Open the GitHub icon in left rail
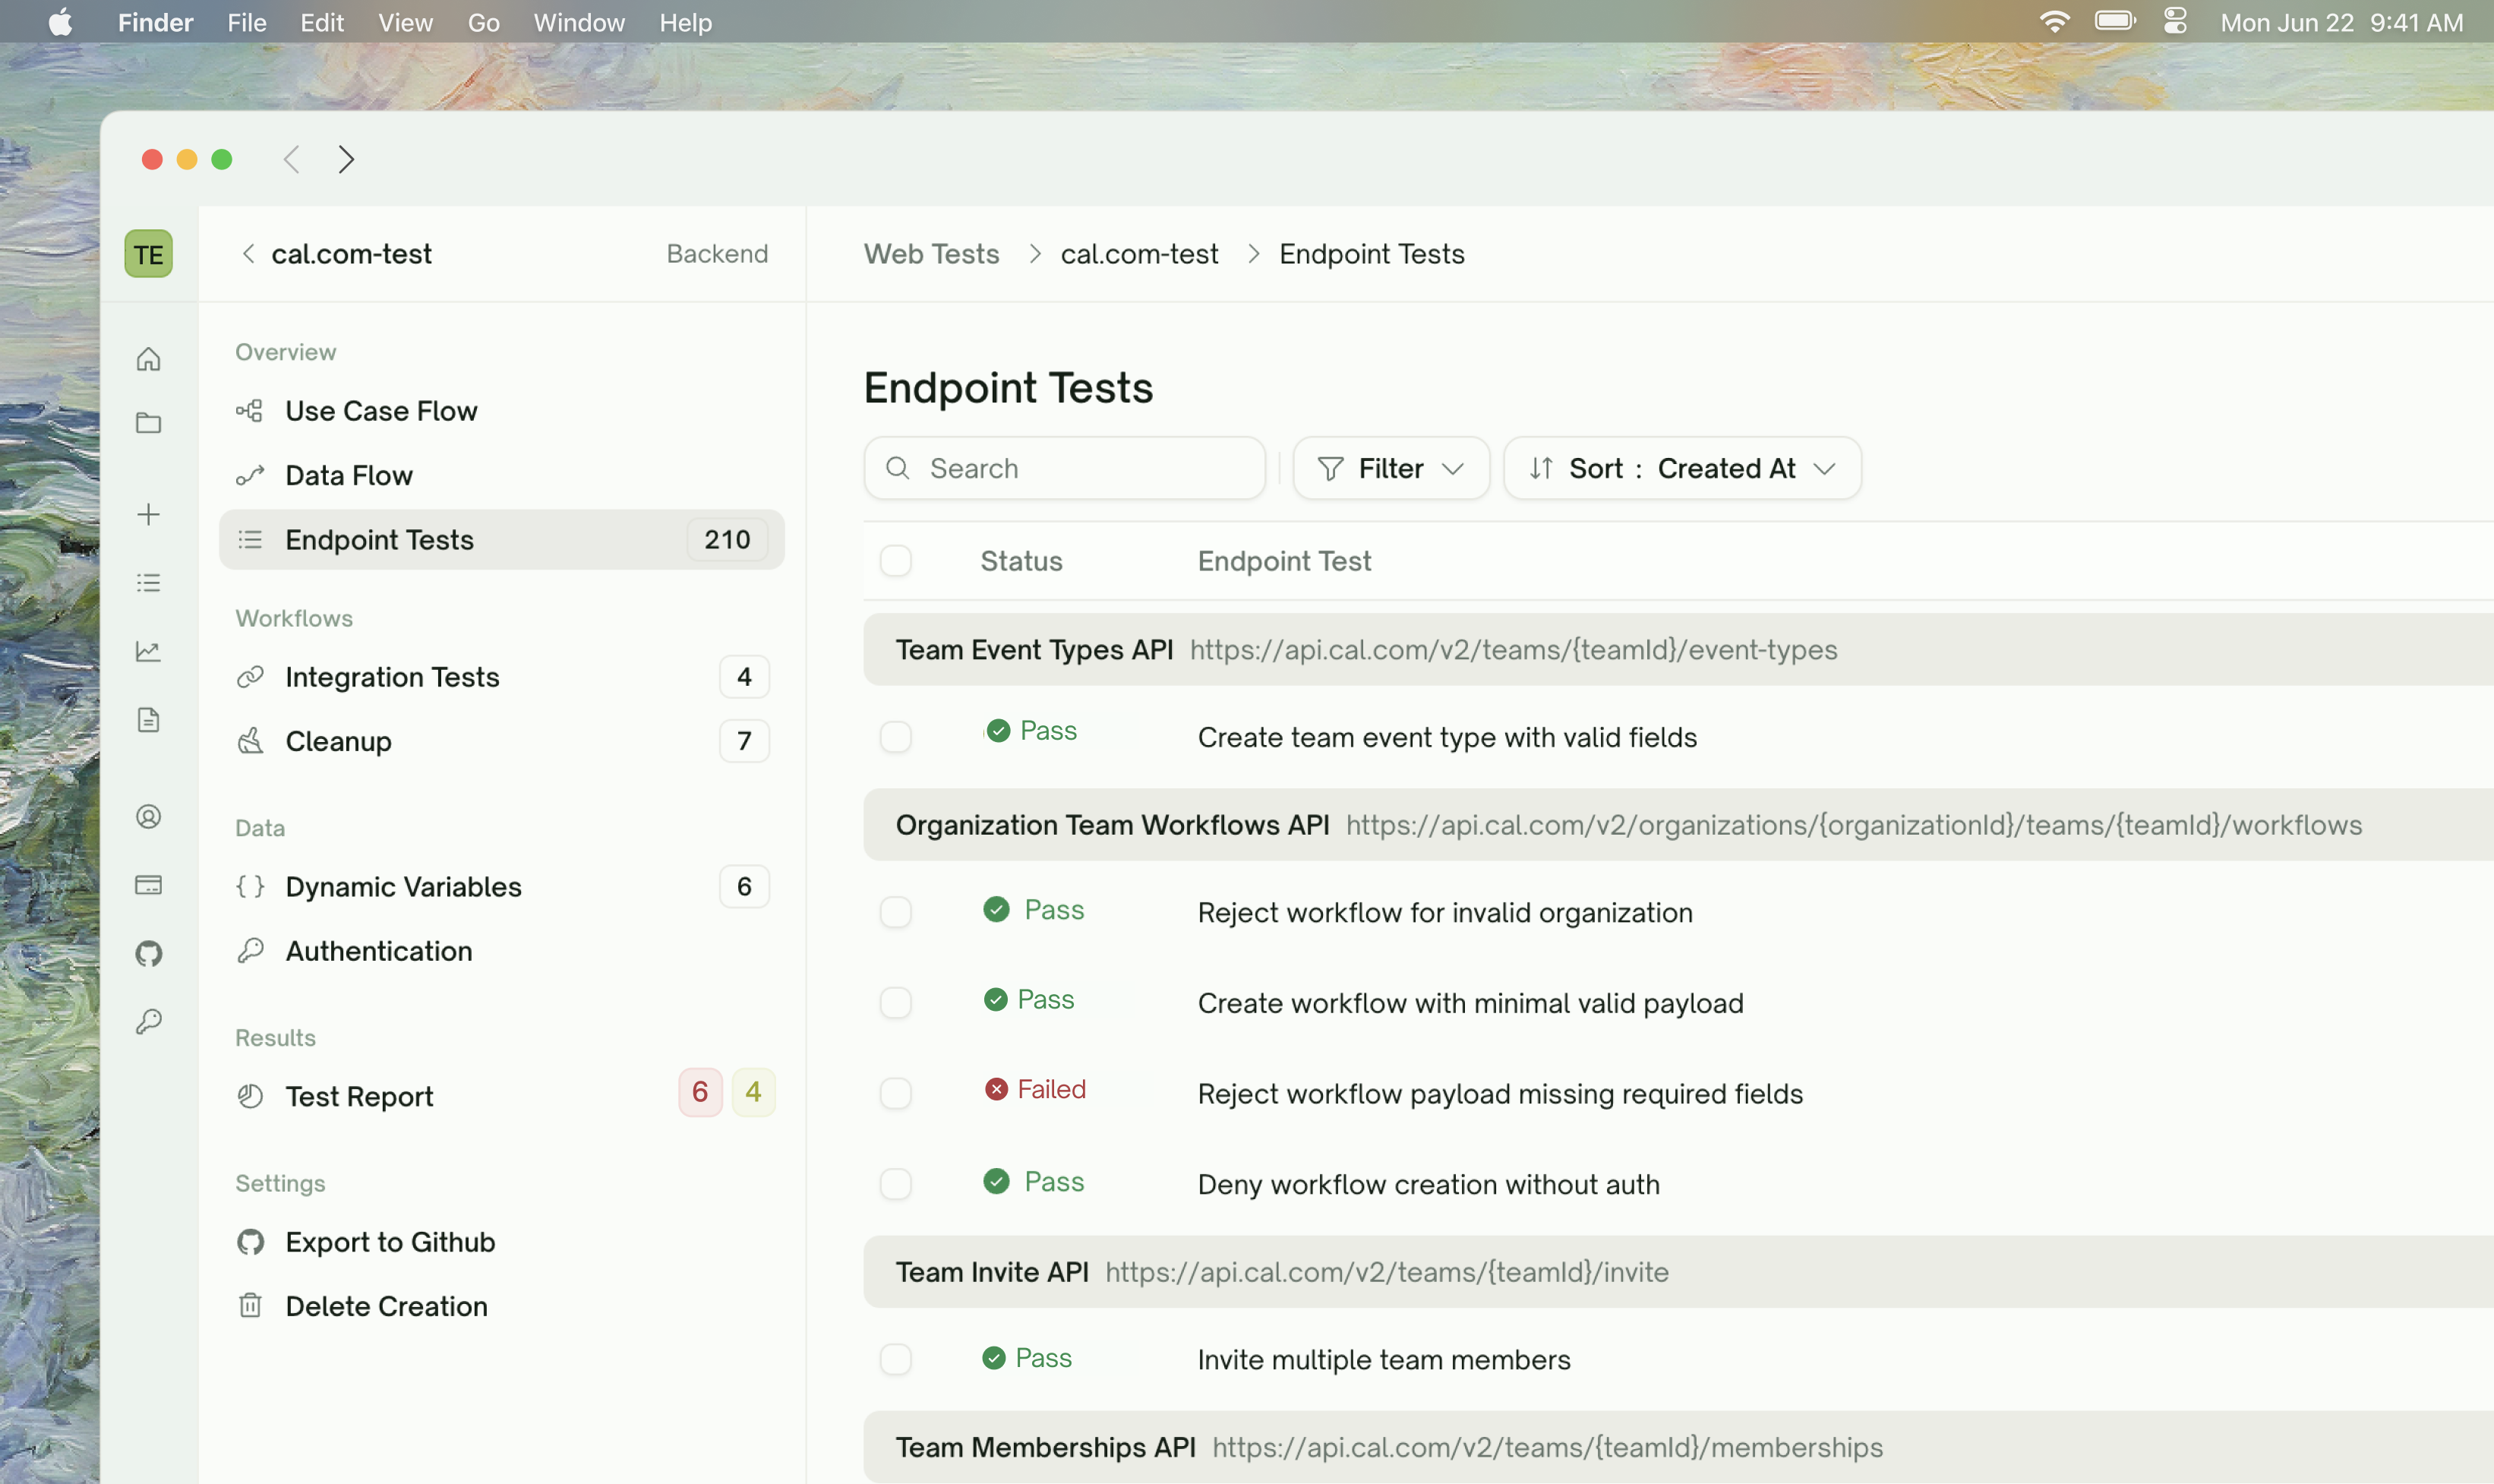This screenshot has width=2494, height=1484. (148, 953)
